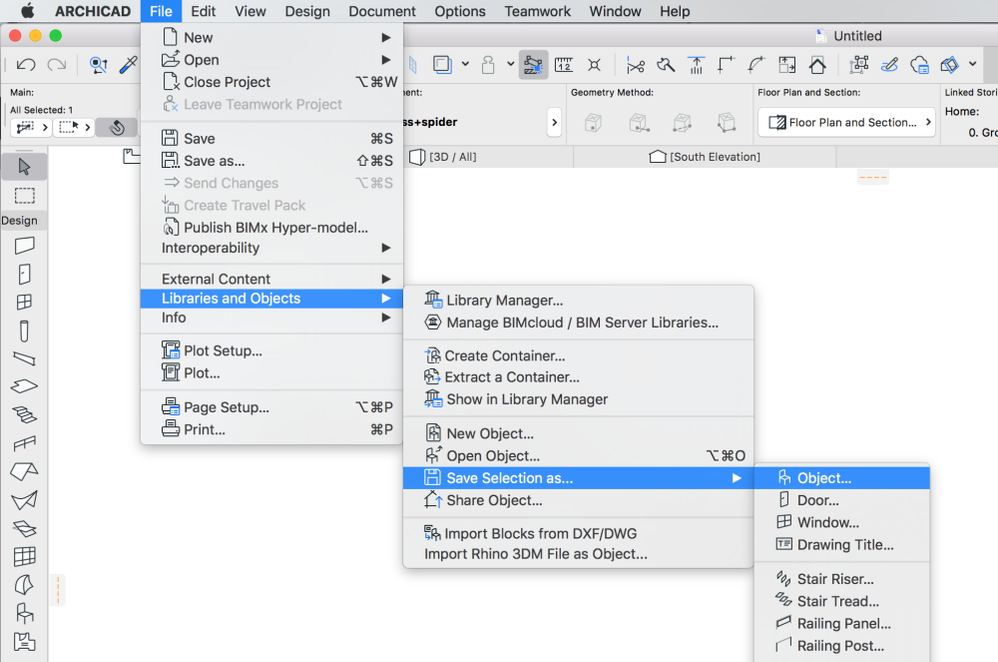Choose Railing Panel... from submenu

coord(841,624)
